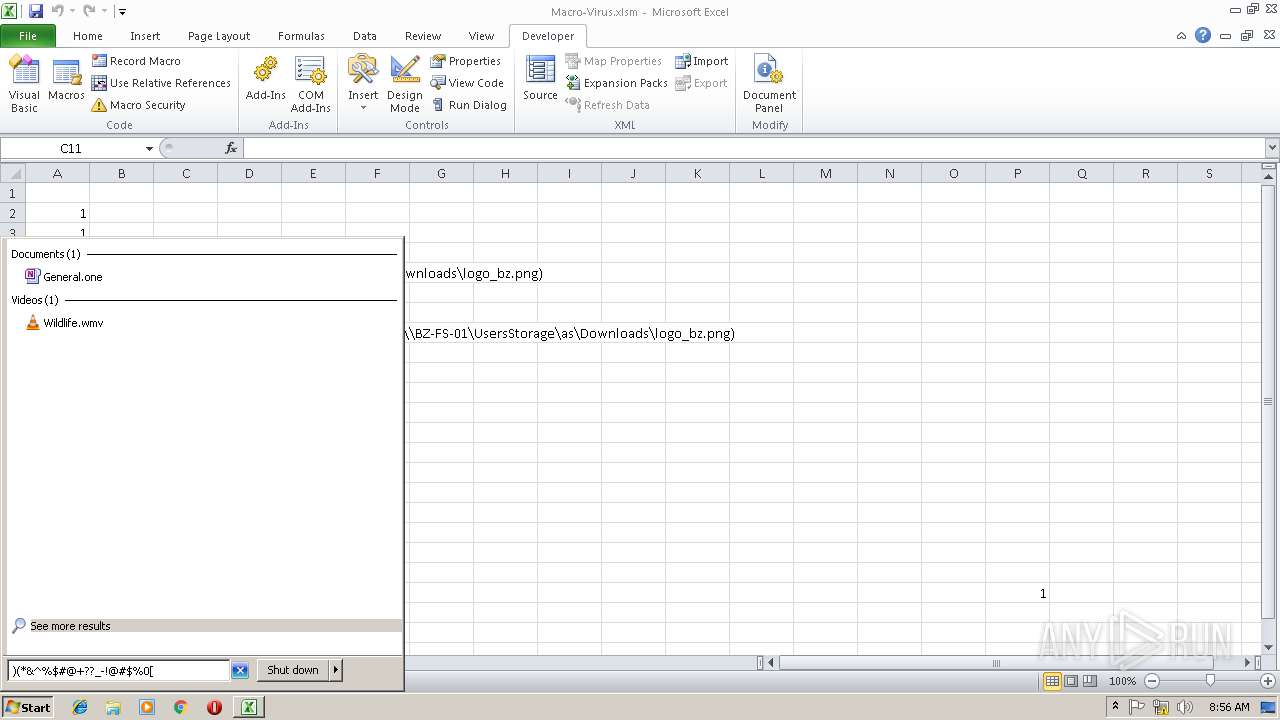Click the clock showing 8:56 AM

[1229, 707]
